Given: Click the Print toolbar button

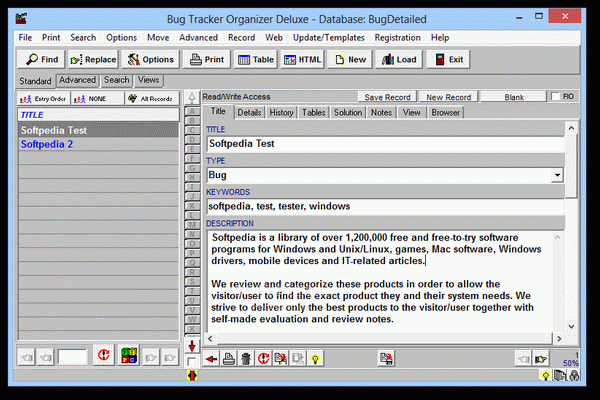Looking at the screenshot, I should tap(207, 59).
